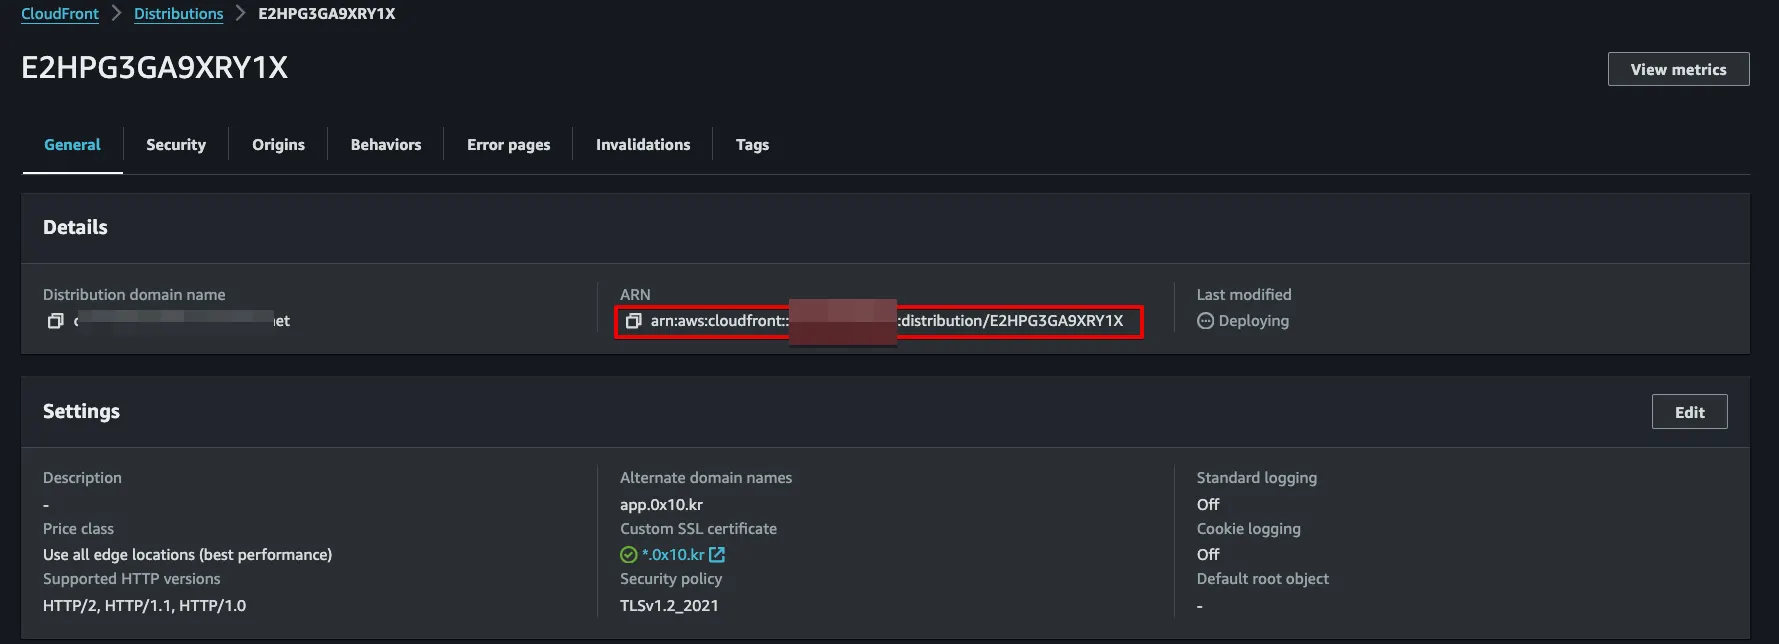Click the price class value 'Use all edge locations'
This screenshot has width=1779, height=644.
point(187,555)
